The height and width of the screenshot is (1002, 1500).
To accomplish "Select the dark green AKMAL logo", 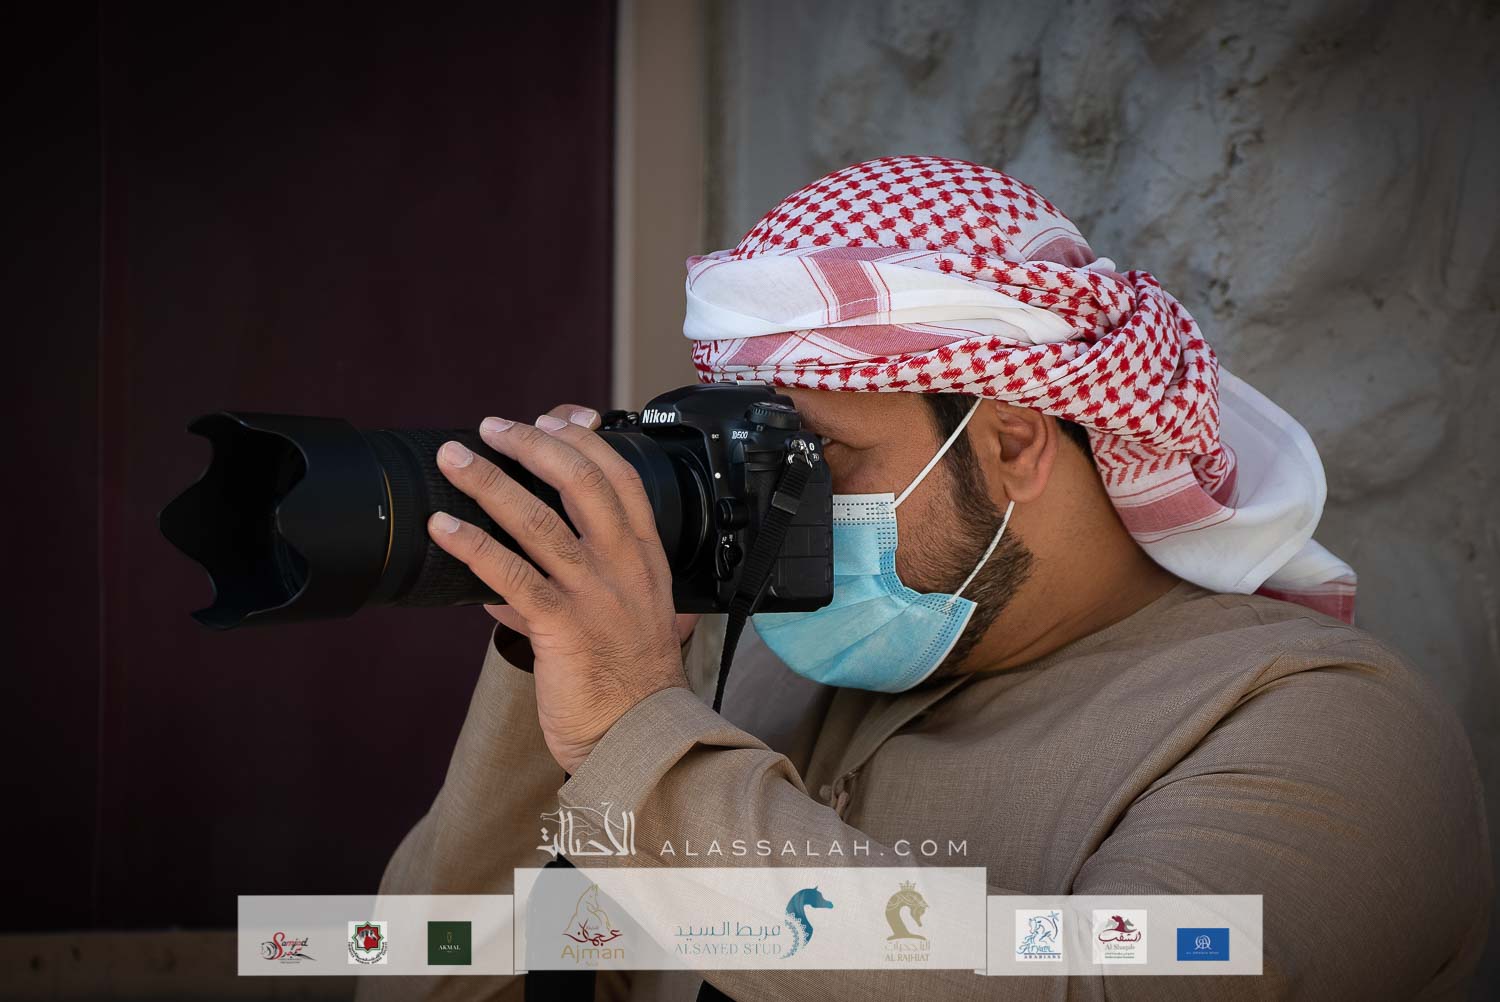I will [x=449, y=943].
